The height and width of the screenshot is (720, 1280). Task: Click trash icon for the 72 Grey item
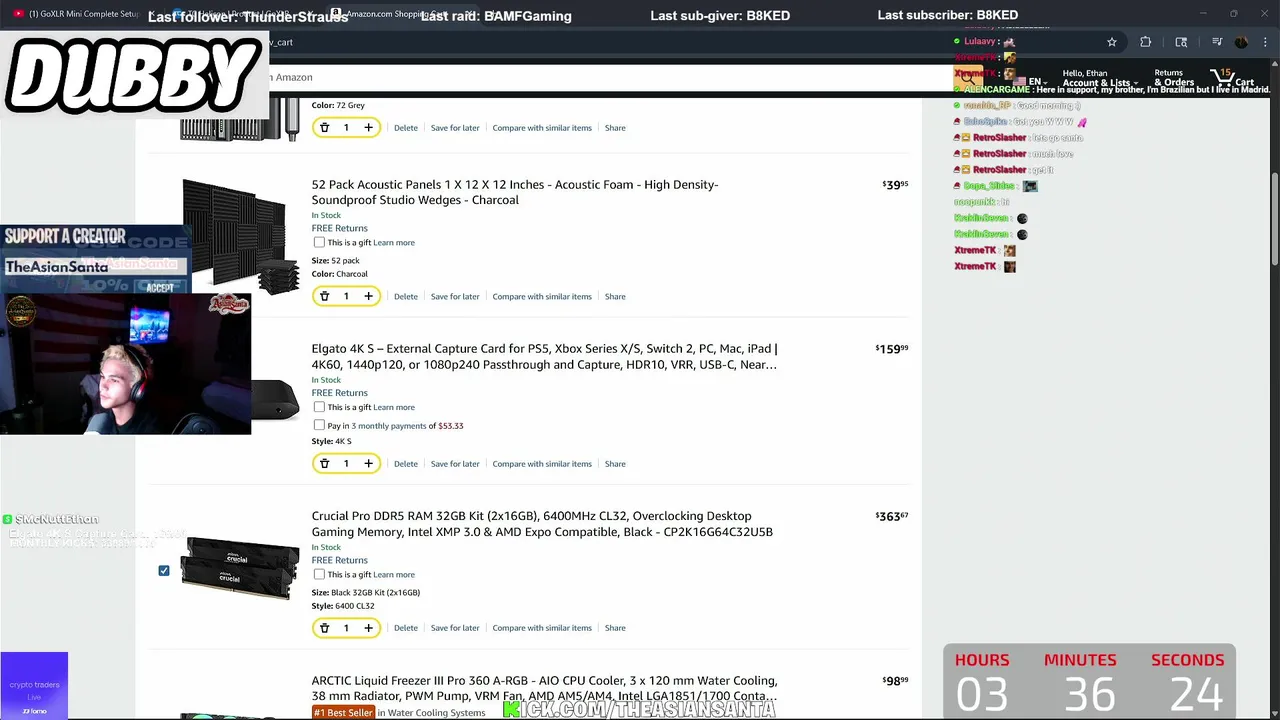[324, 128]
